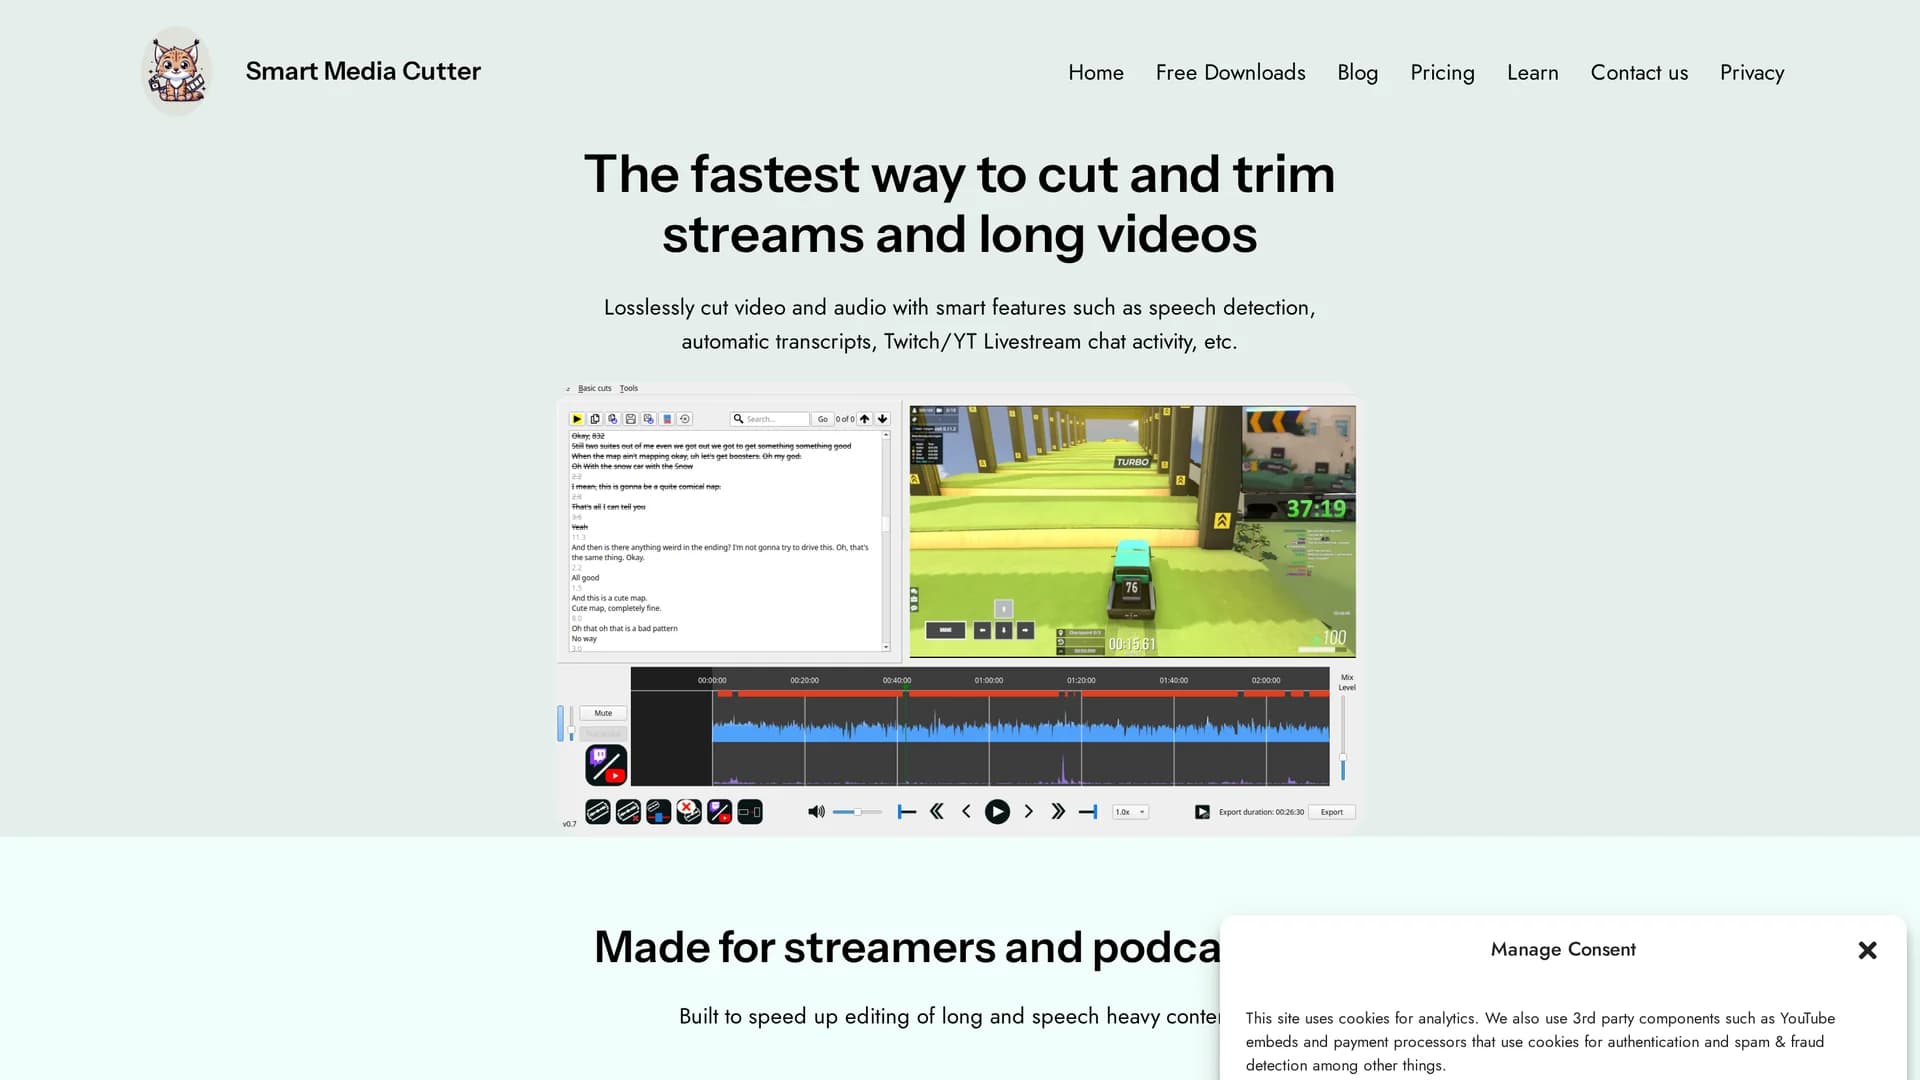Click the Twitch/YouTube chat activity track icon
This screenshot has height=1080, width=1920.
point(606,765)
